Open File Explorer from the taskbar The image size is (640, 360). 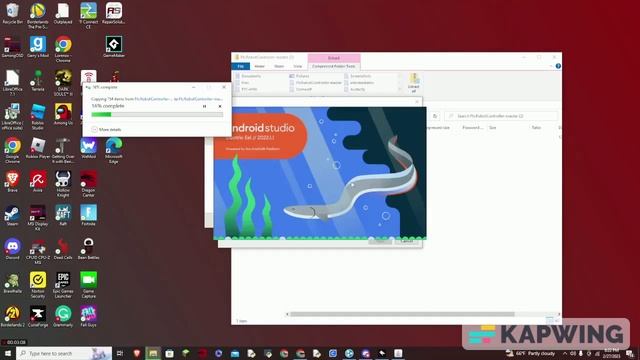(x=153, y=353)
